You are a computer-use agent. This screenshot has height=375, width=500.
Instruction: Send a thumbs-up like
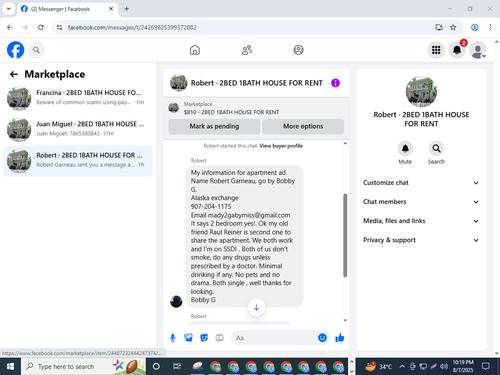point(340,338)
